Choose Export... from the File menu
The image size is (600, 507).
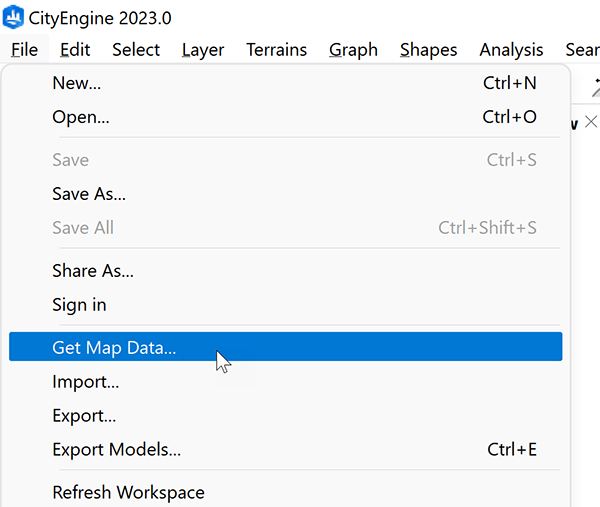[84, 416]
